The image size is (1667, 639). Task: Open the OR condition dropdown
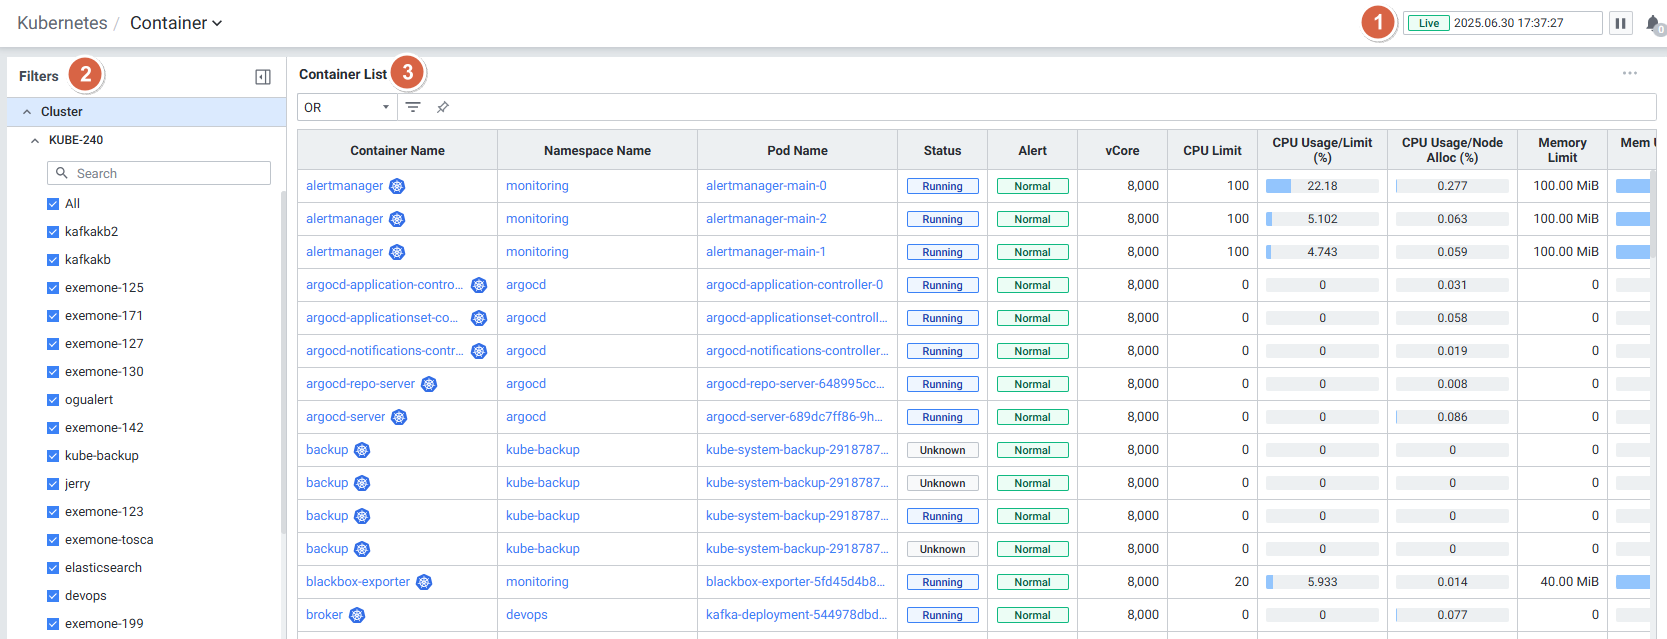[346, 107]
